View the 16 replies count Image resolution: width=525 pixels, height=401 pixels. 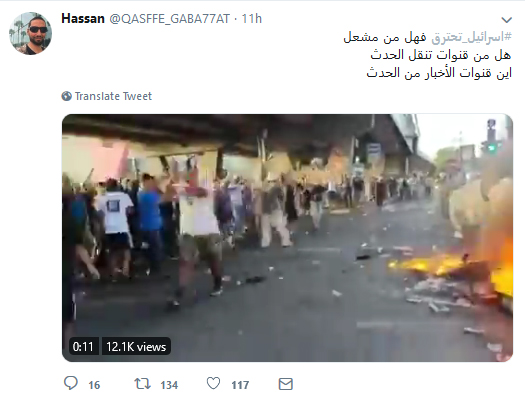coord(94,385)
